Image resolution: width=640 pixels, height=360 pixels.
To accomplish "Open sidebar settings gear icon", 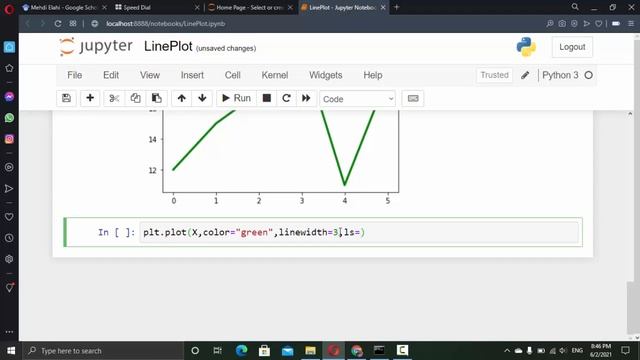I will tap(9, 259).
